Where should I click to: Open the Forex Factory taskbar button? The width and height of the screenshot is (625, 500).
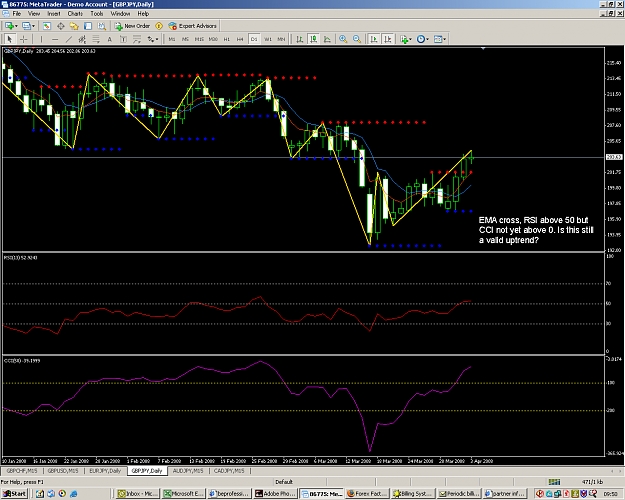click(366, 494)
